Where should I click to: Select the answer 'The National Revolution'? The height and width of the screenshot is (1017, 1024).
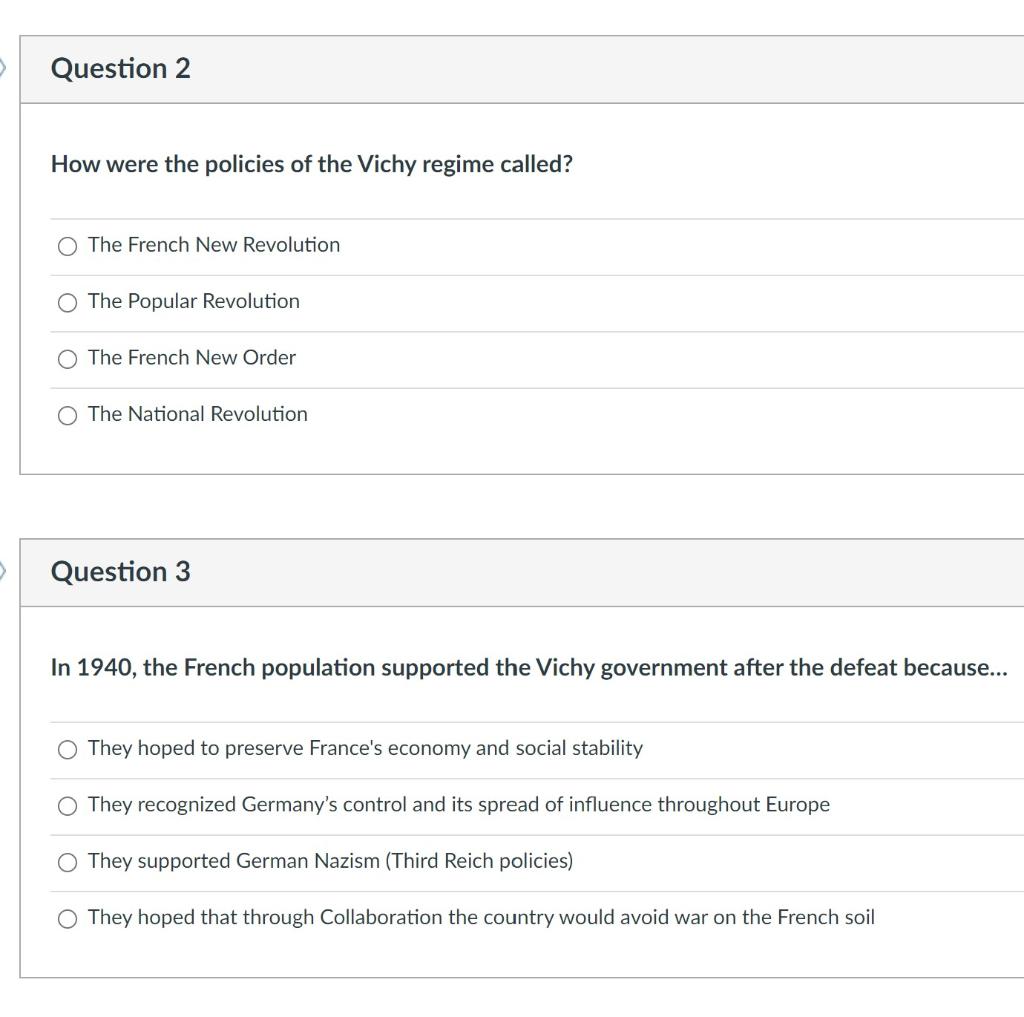pyautogui.click(x=67, y=414)
